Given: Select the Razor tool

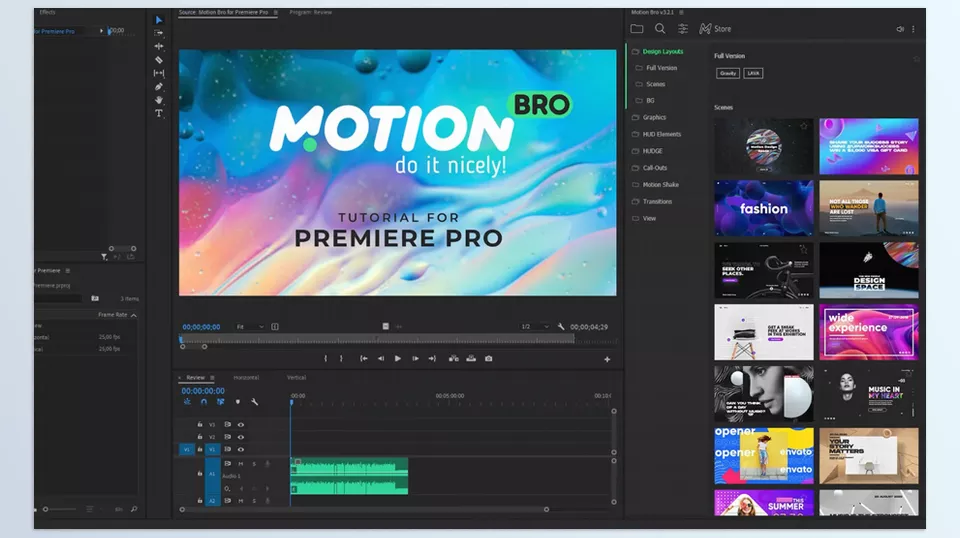Looking at the screenshot, I should [x=159, y=59].
